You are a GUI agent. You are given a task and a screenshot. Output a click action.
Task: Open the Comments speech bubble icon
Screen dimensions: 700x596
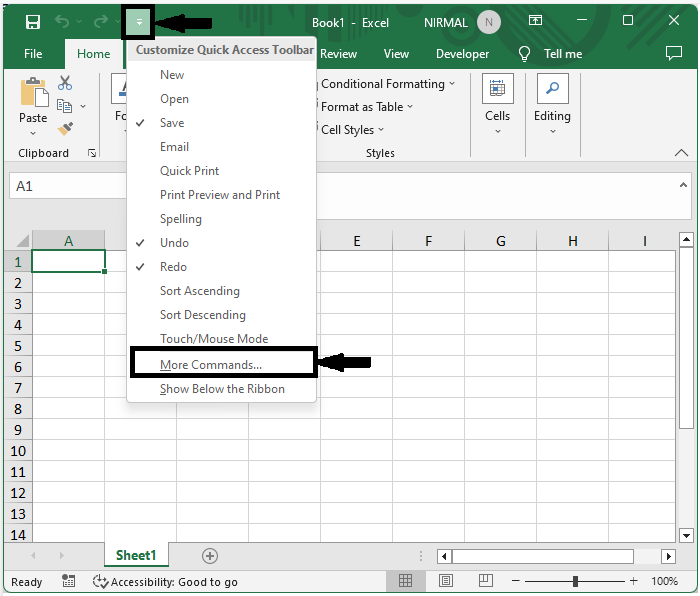click(674, 53)
